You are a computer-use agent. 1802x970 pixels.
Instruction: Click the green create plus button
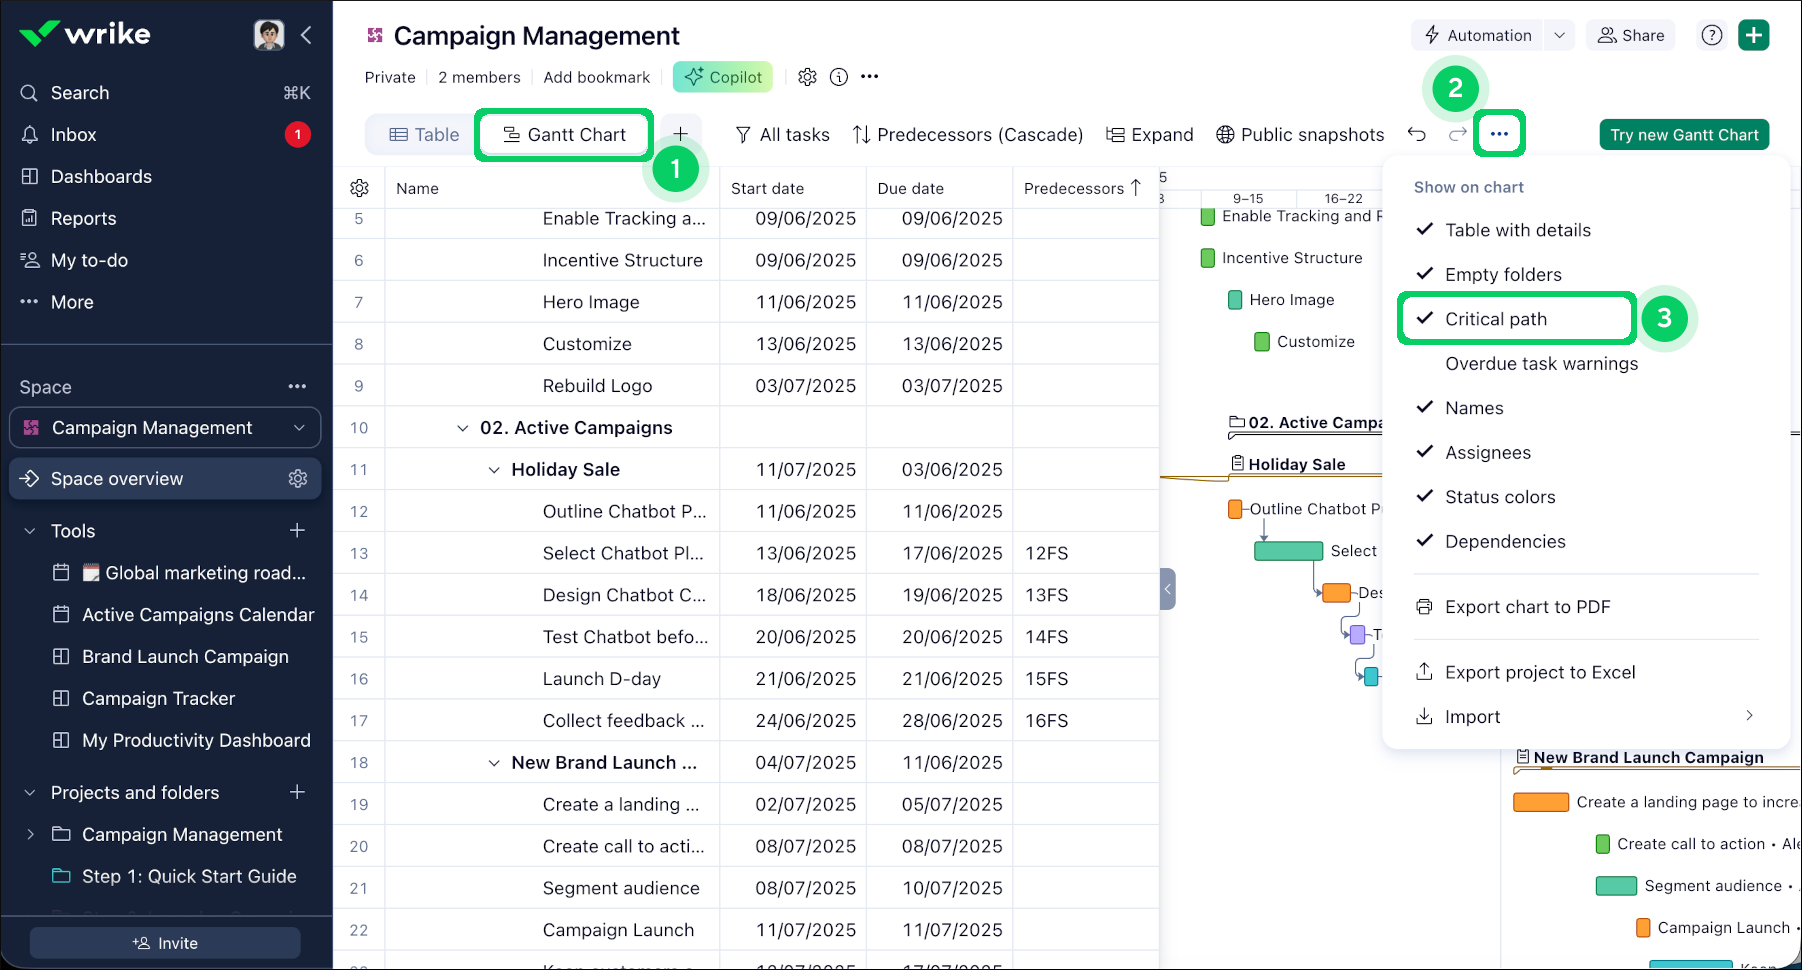tap(1754, 35)
